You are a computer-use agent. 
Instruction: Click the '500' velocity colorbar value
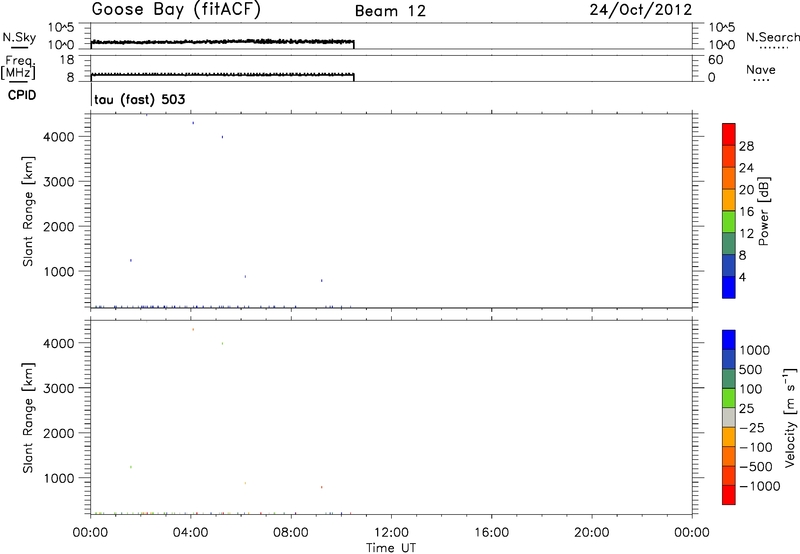[x=750, y=369]
